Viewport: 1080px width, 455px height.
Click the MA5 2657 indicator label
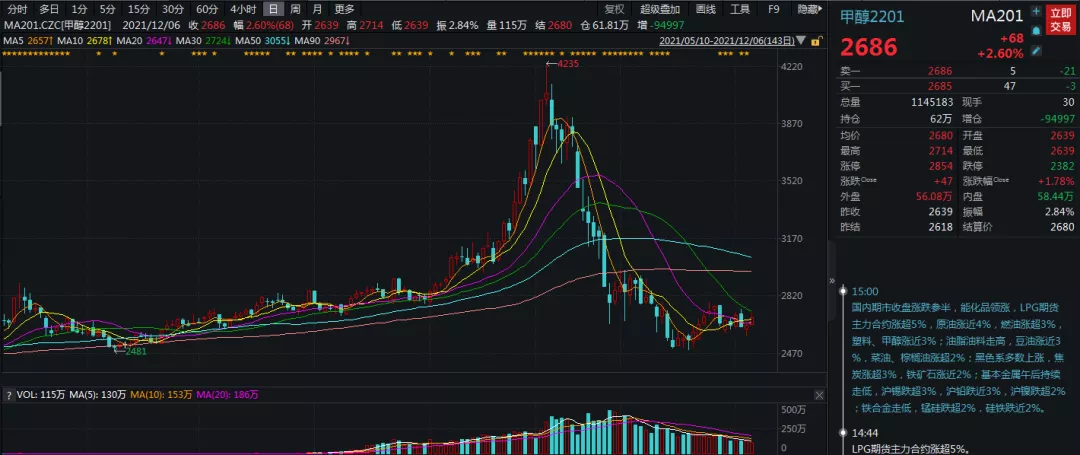28,41
